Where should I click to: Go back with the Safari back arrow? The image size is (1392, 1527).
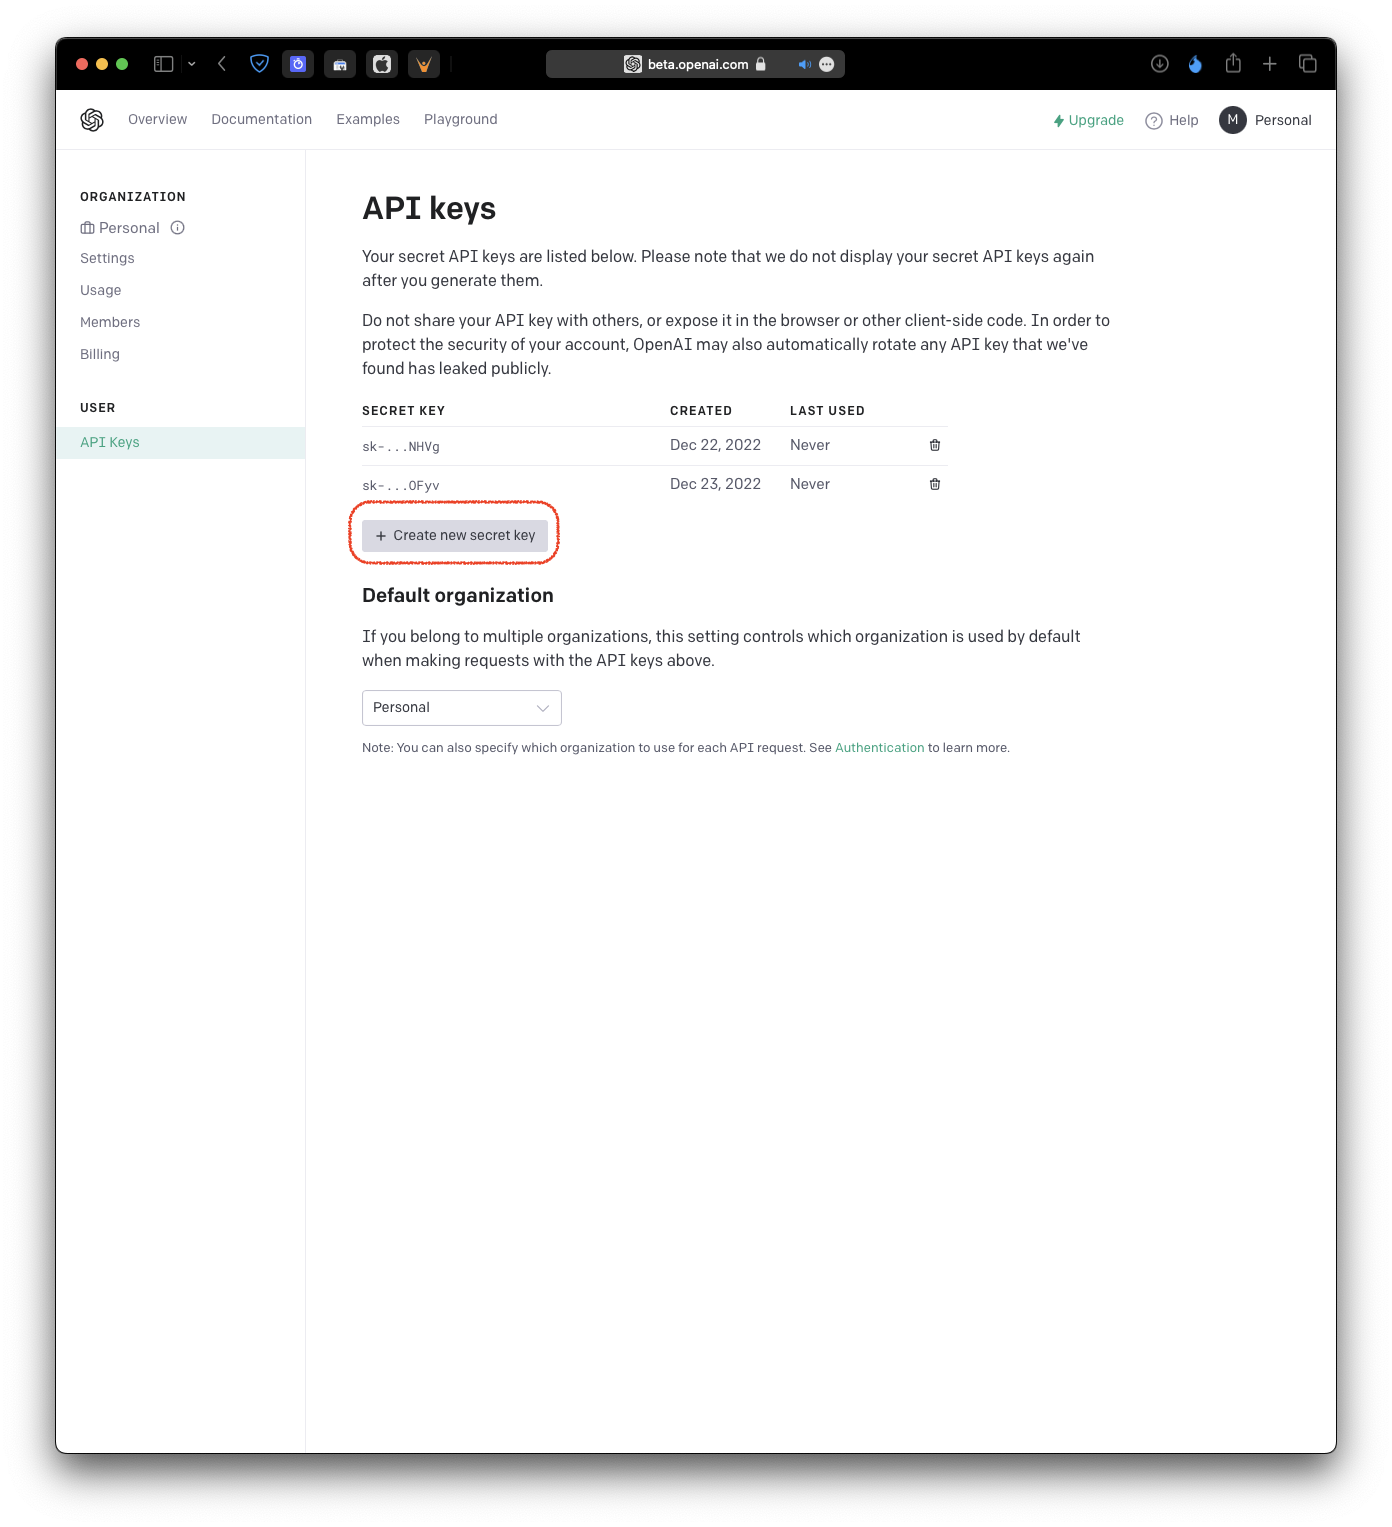coord(222,64)
